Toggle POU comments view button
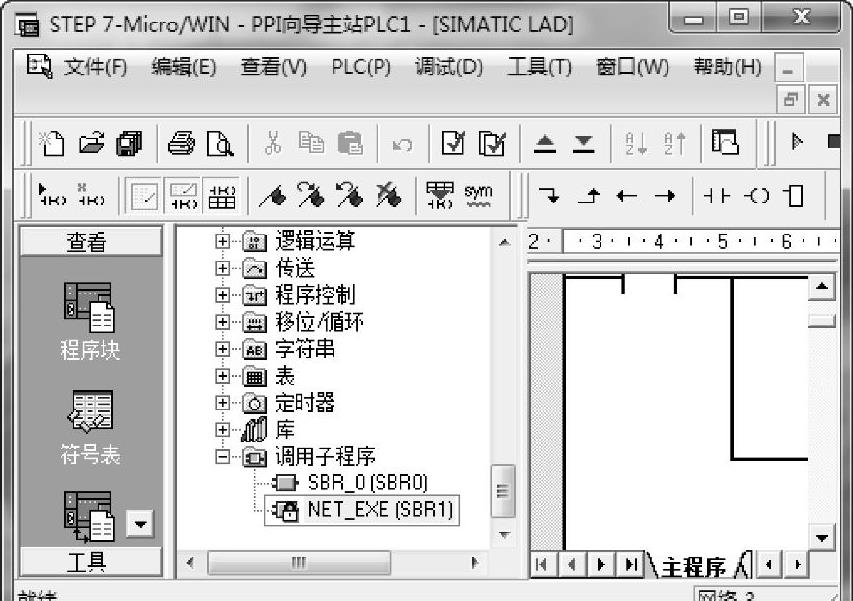Screen dimensions: 853x601 pos(144,195)
